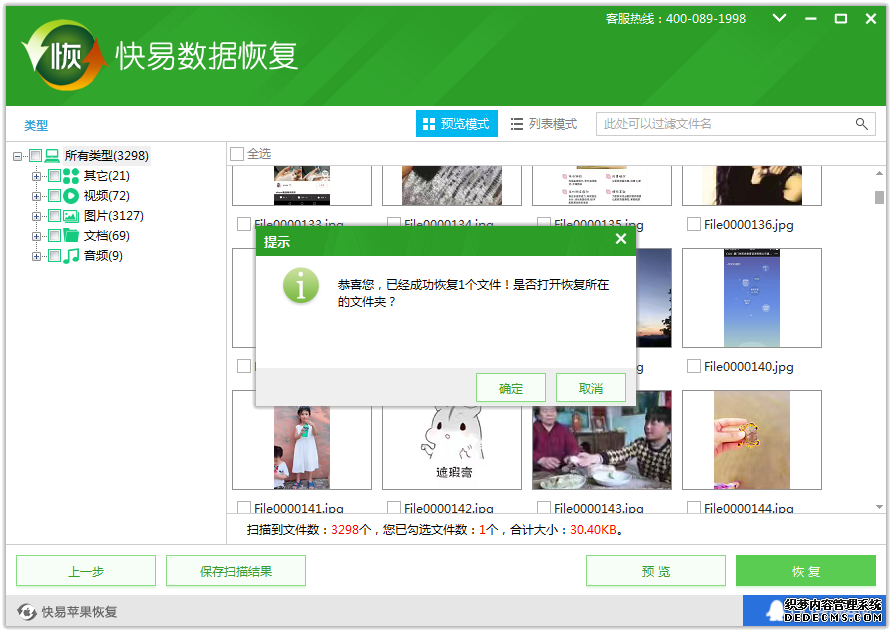This screenshot has height=632, width=893.
Task: Confirm dialog with 确定 button
Action: click(x=510, y=388)
